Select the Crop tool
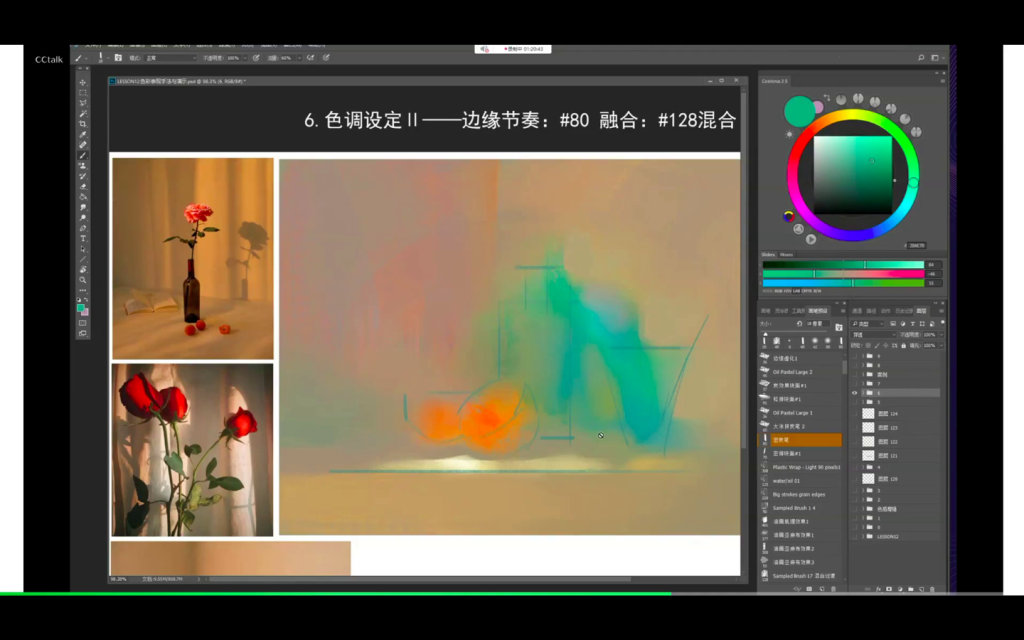 (x=83, y=124)
